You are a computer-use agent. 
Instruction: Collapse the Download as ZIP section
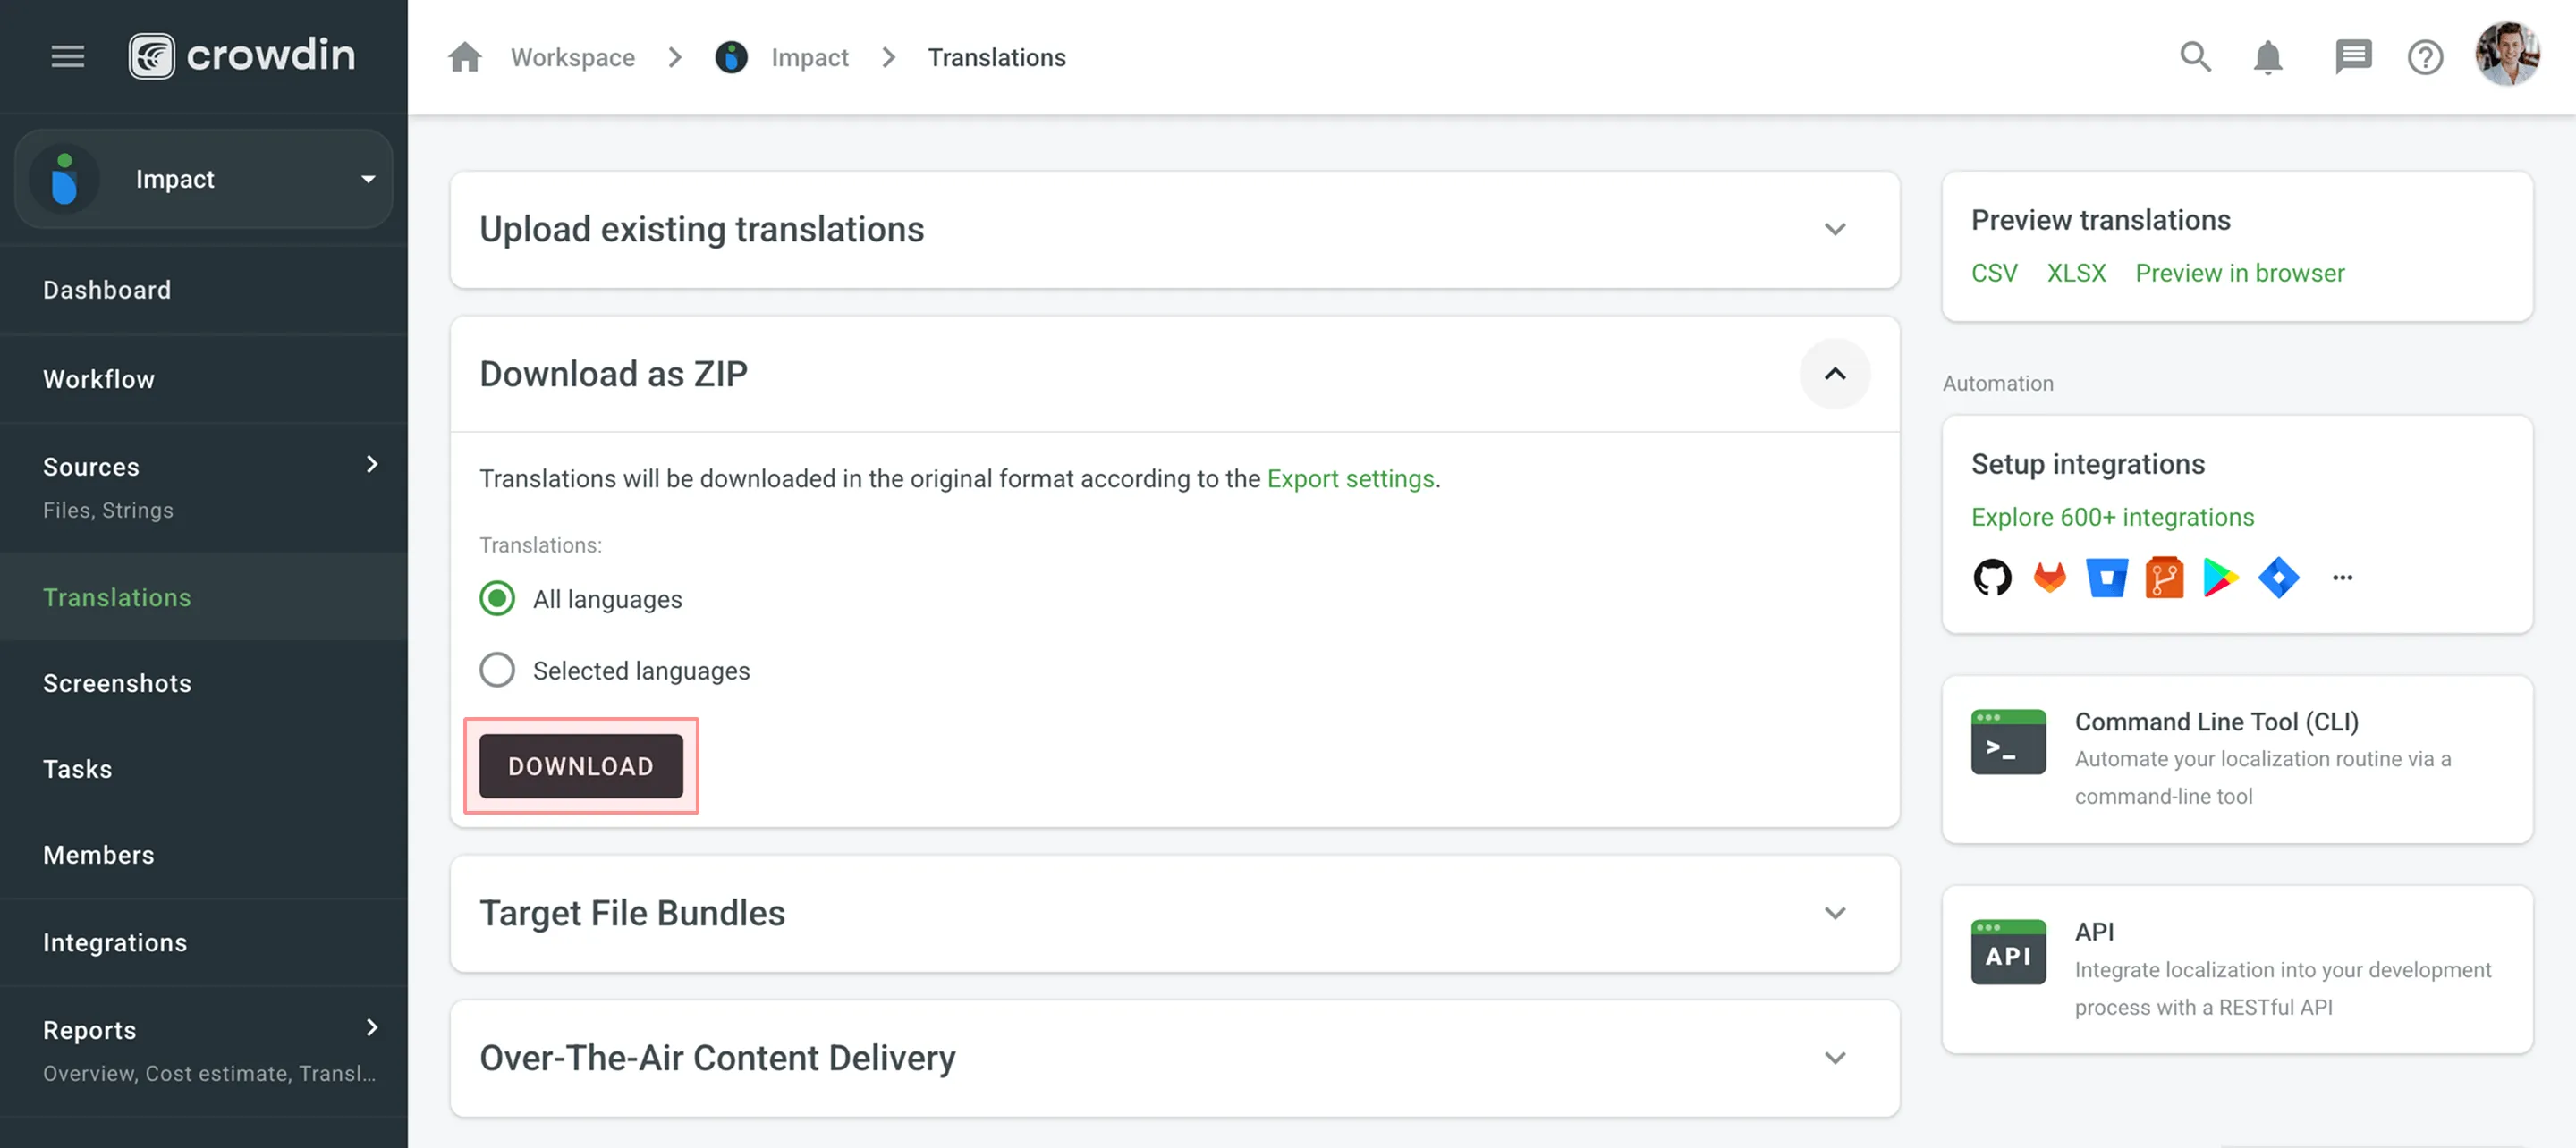coord(1834,374)
